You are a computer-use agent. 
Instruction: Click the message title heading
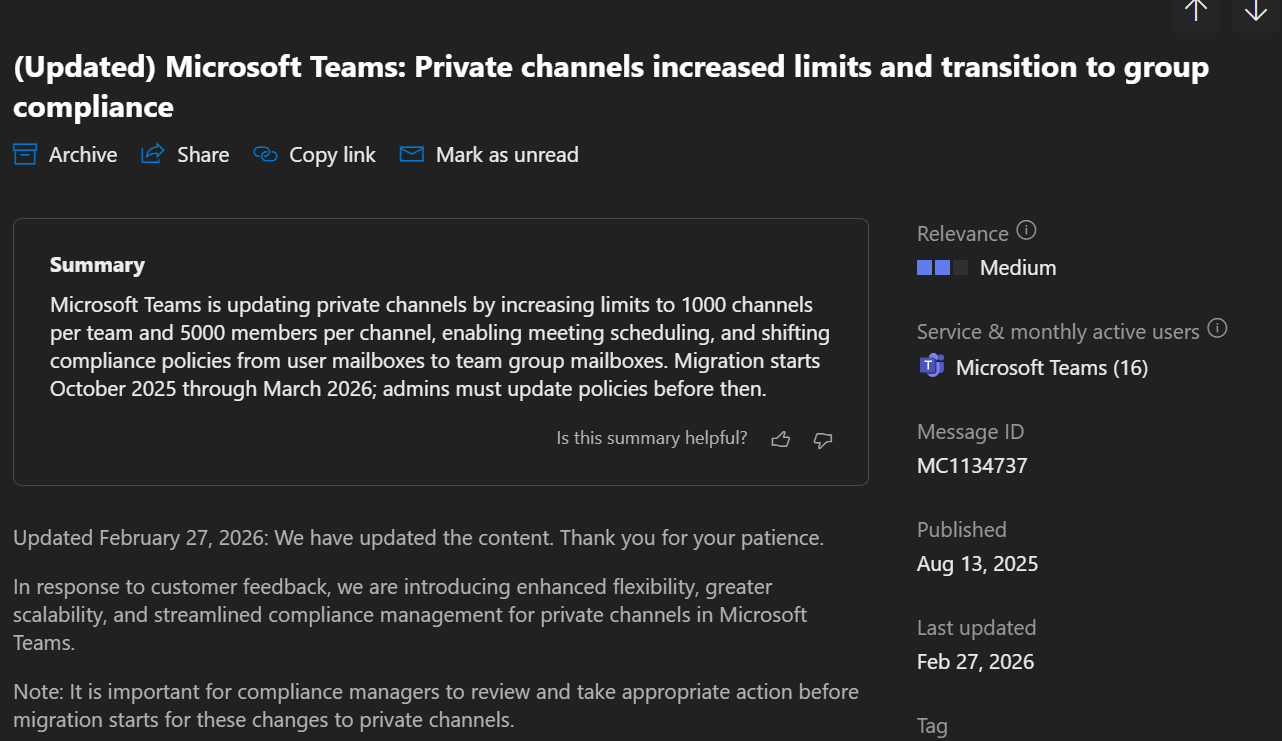click(611, 86)
